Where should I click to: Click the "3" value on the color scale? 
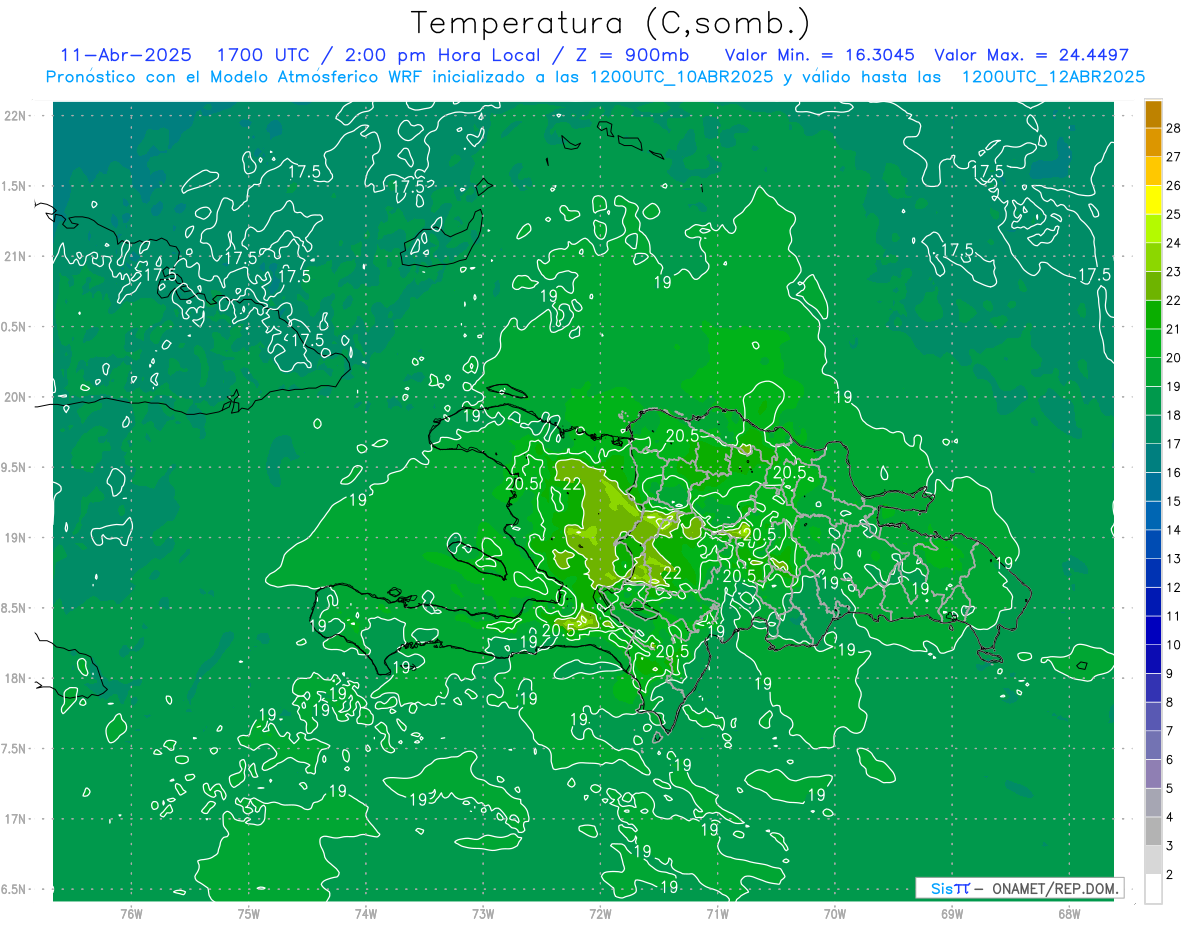[1171, 846]
